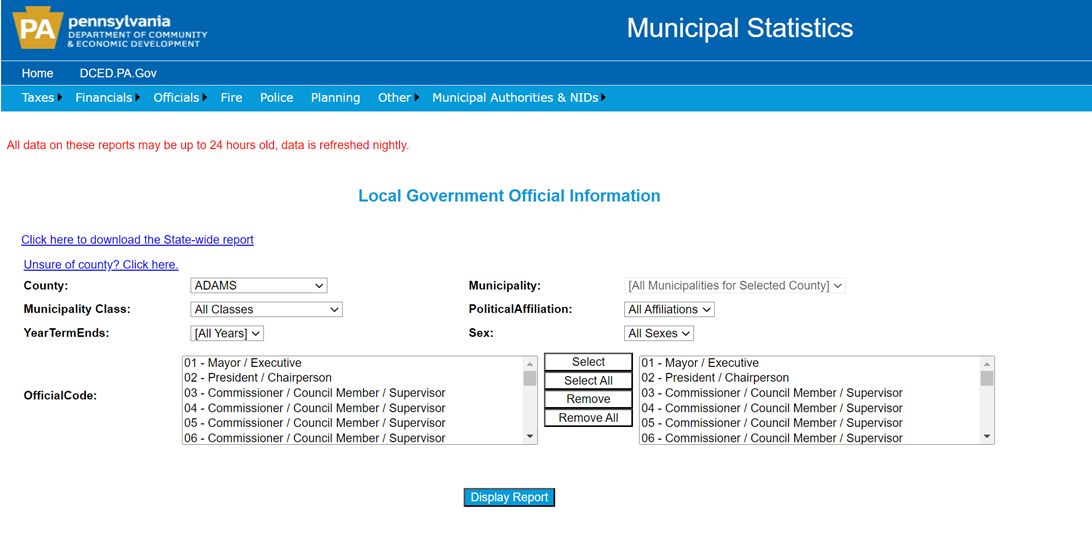
Task: Click the 'Unsure of county? Click here.' link
Action: coord(101,265)
